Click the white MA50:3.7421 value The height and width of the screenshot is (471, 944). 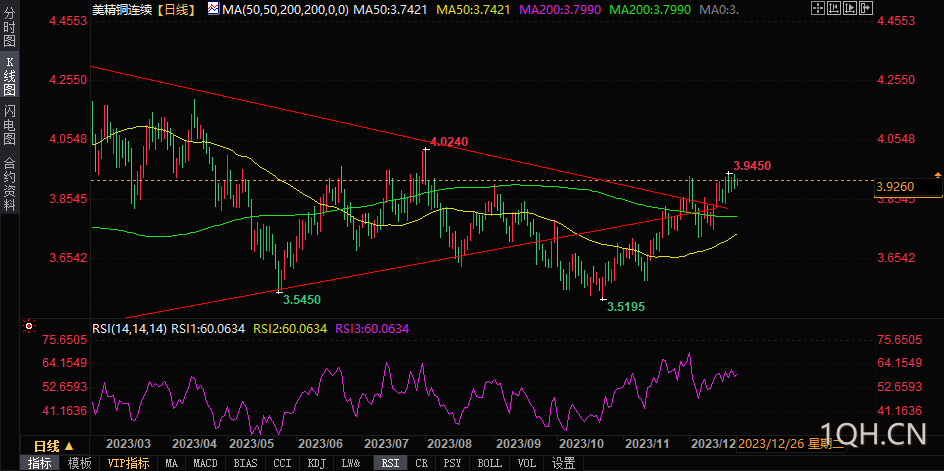(390, 9)
